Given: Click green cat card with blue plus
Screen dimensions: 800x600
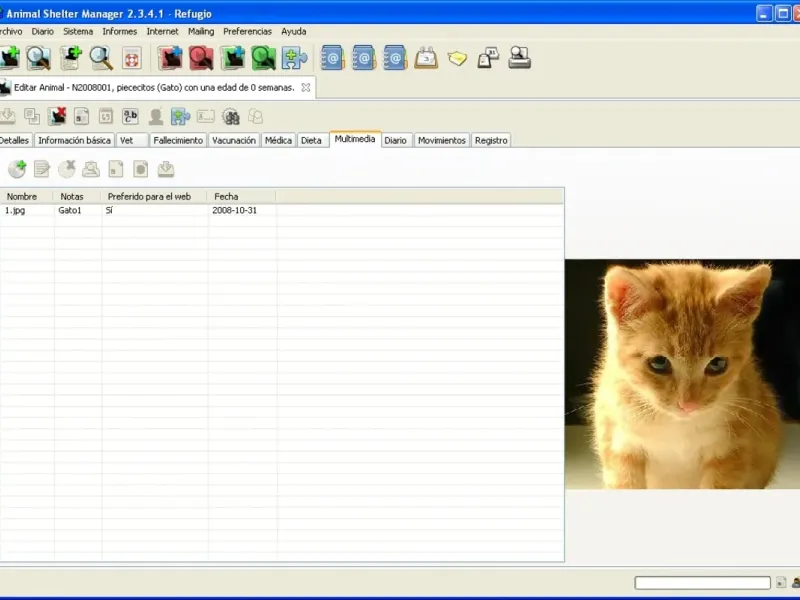Looking at the screenshot, I should (x=233, y=58).
